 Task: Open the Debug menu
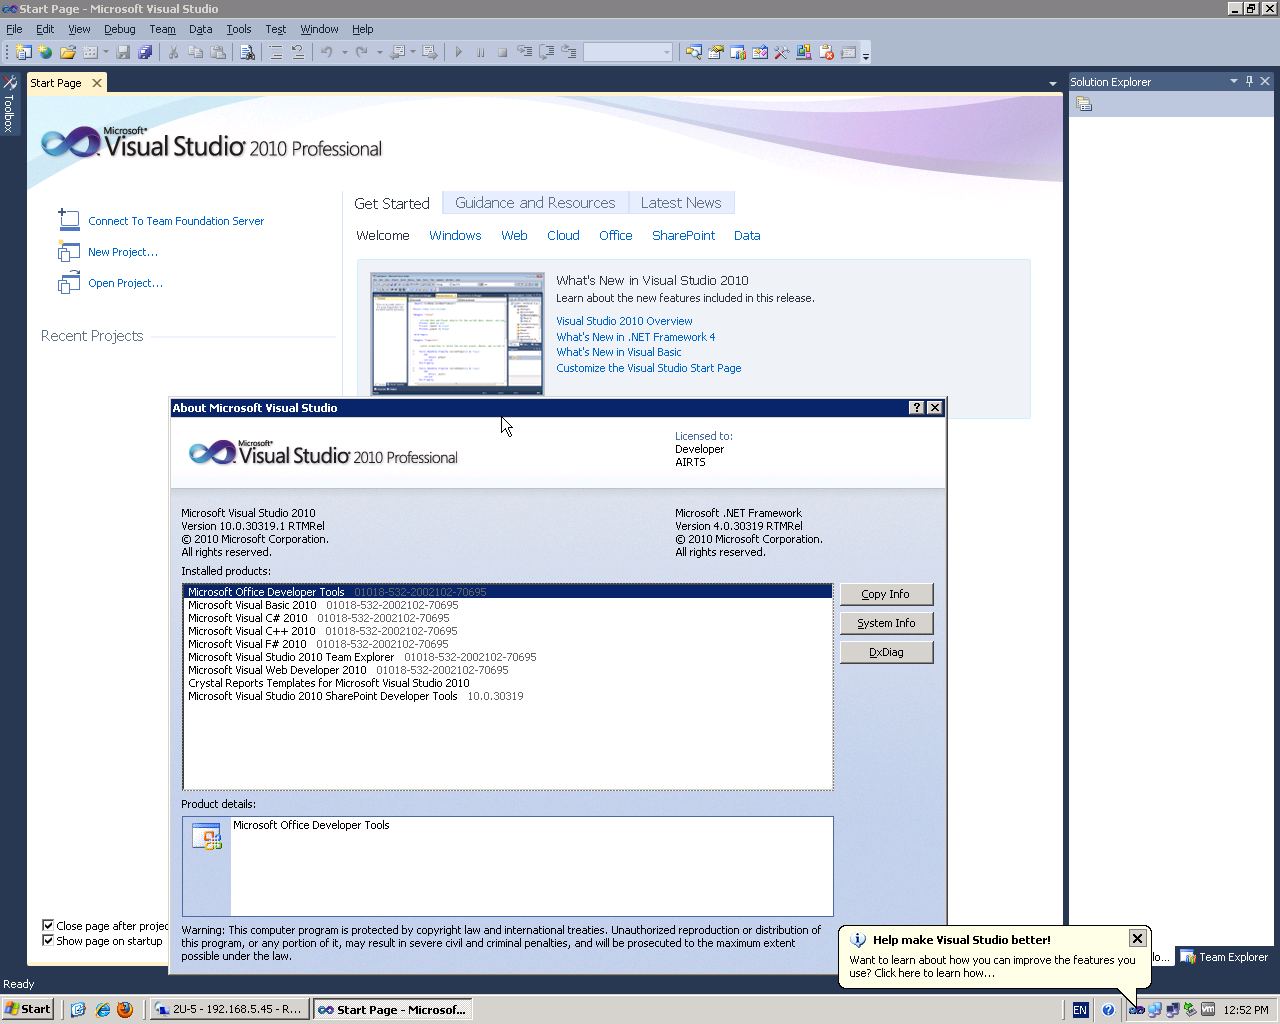(x=120, y=29)
